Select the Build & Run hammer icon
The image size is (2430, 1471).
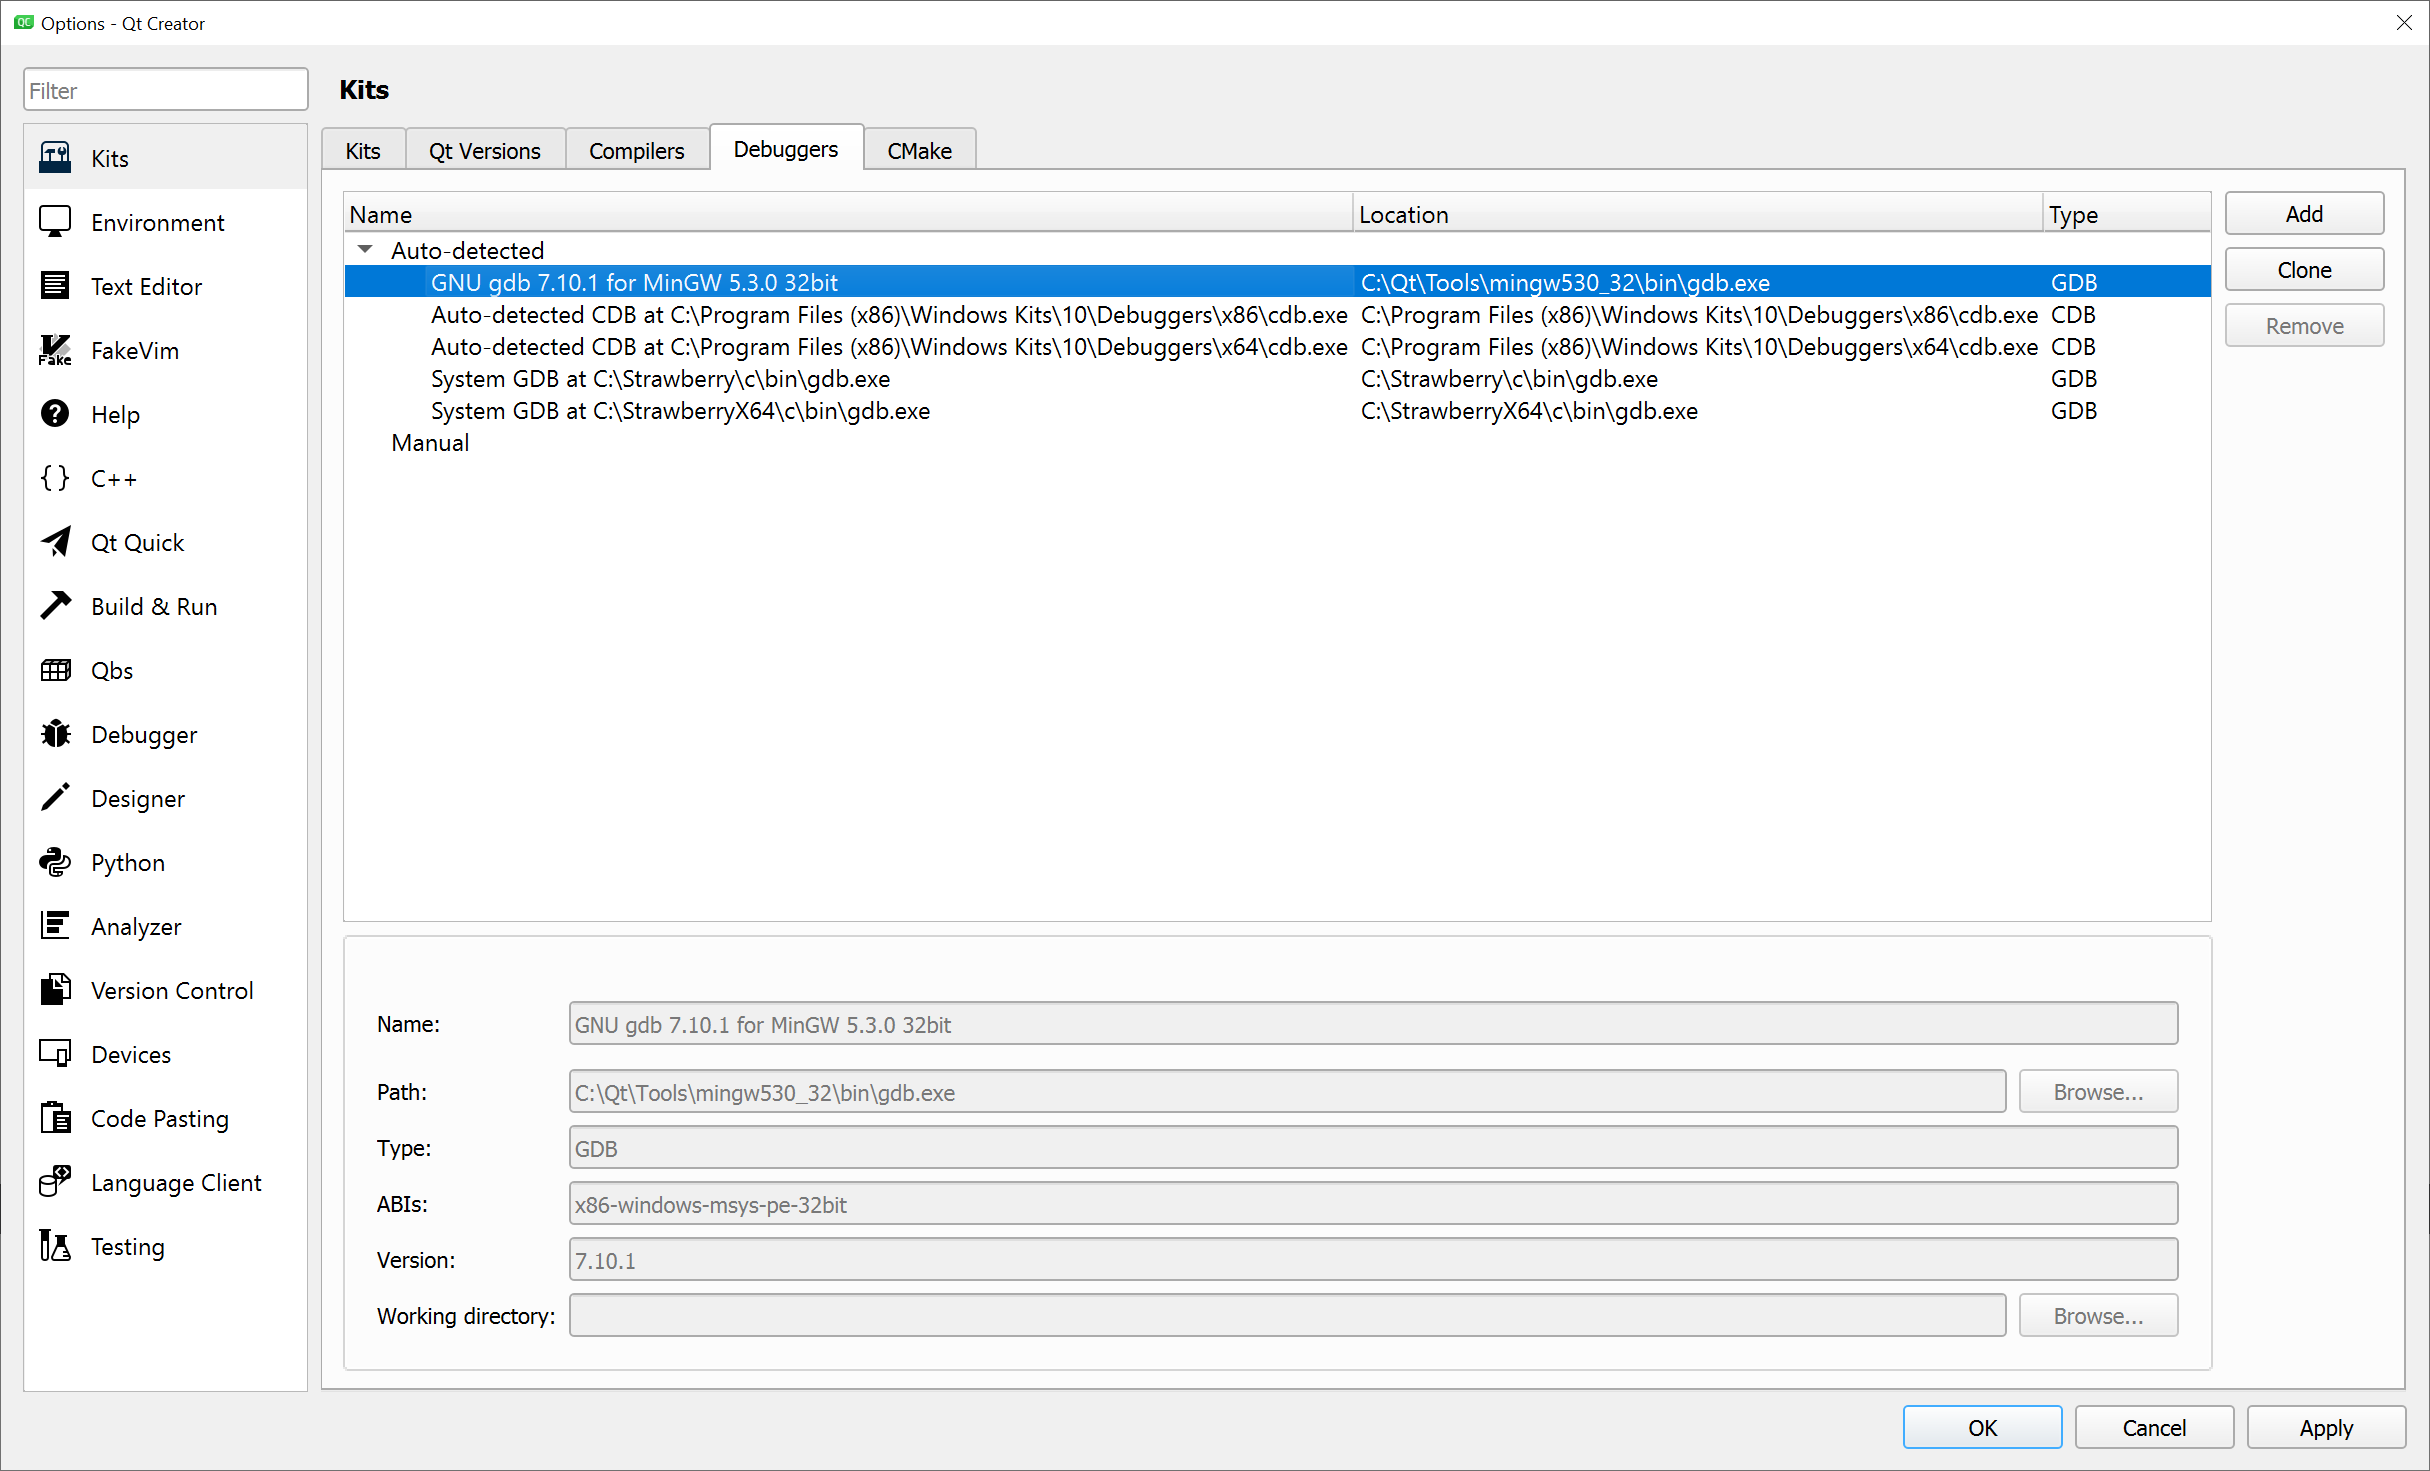click(55, 607)
